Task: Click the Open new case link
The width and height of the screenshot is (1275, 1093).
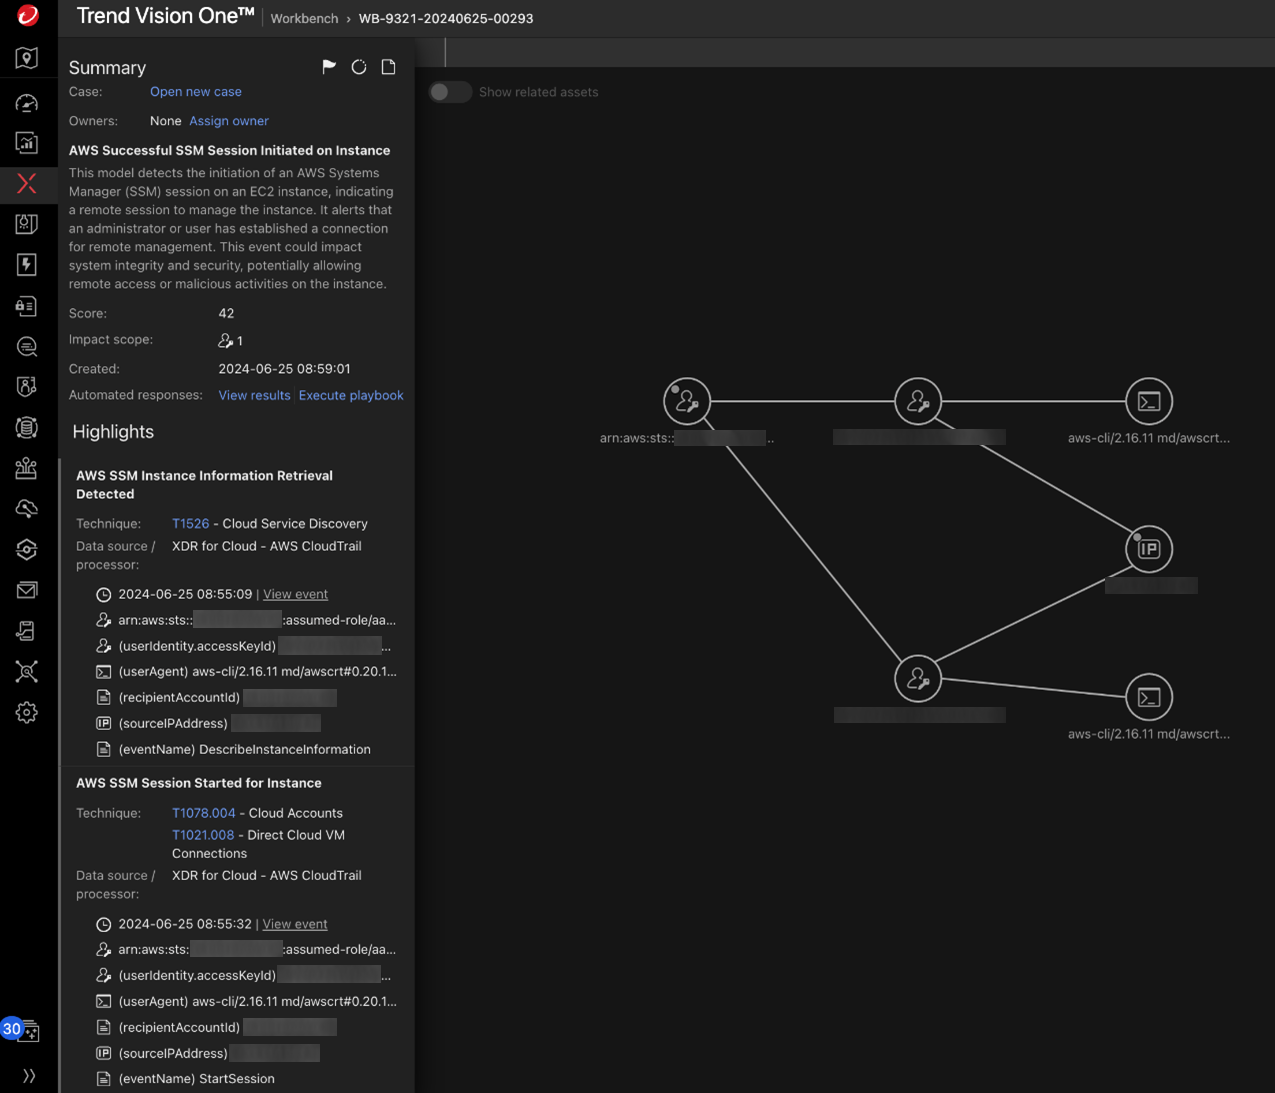Action: point(196,92)
